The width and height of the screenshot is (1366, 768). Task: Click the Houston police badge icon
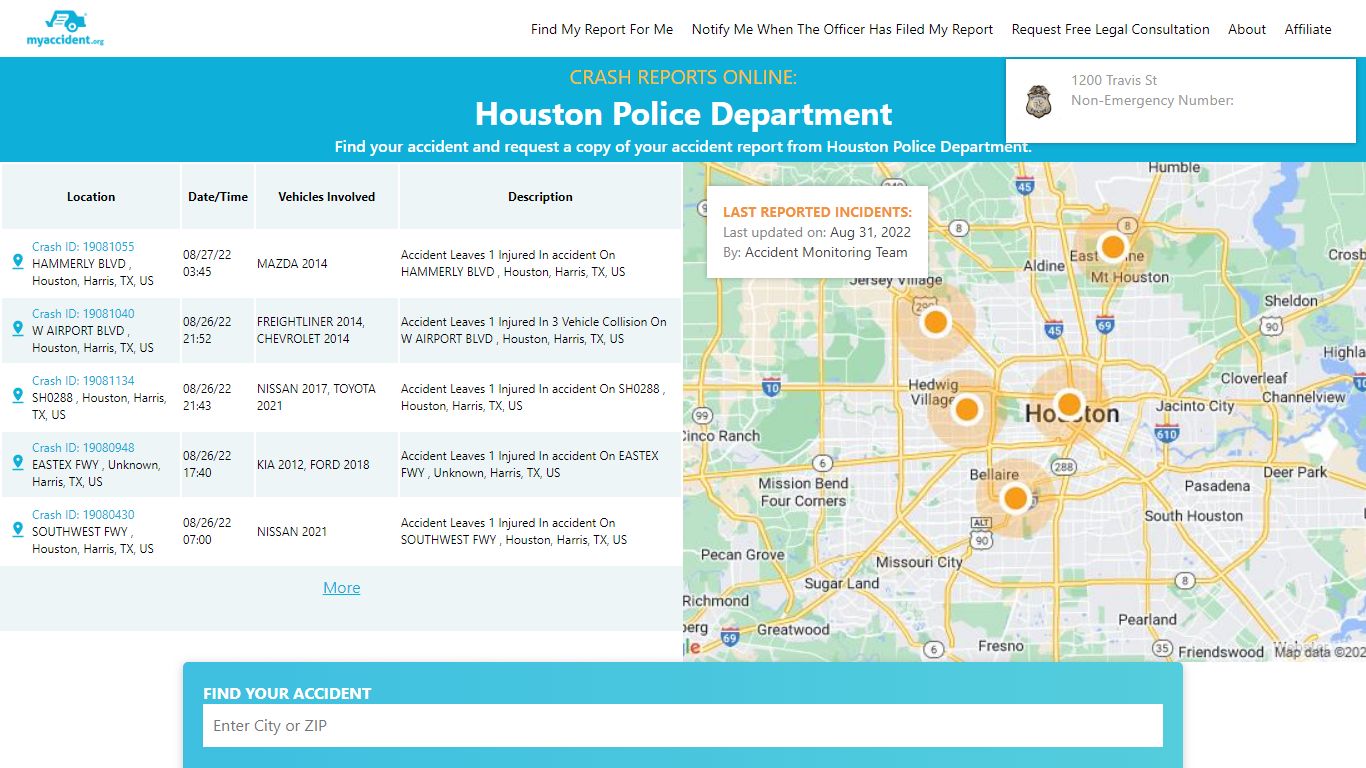1039,100
